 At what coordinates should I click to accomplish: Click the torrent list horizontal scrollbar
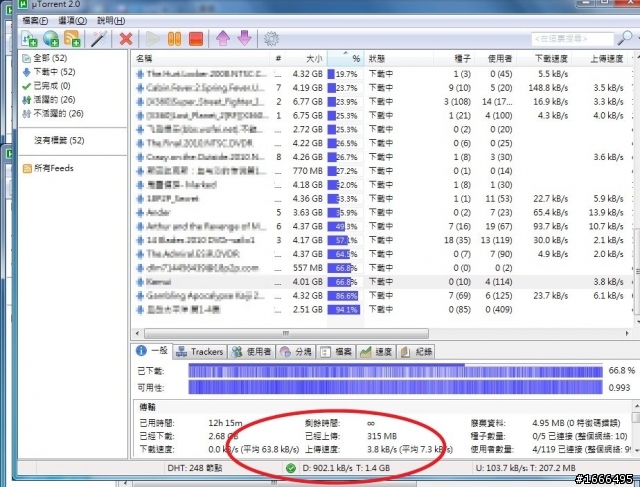pos(286,334)
